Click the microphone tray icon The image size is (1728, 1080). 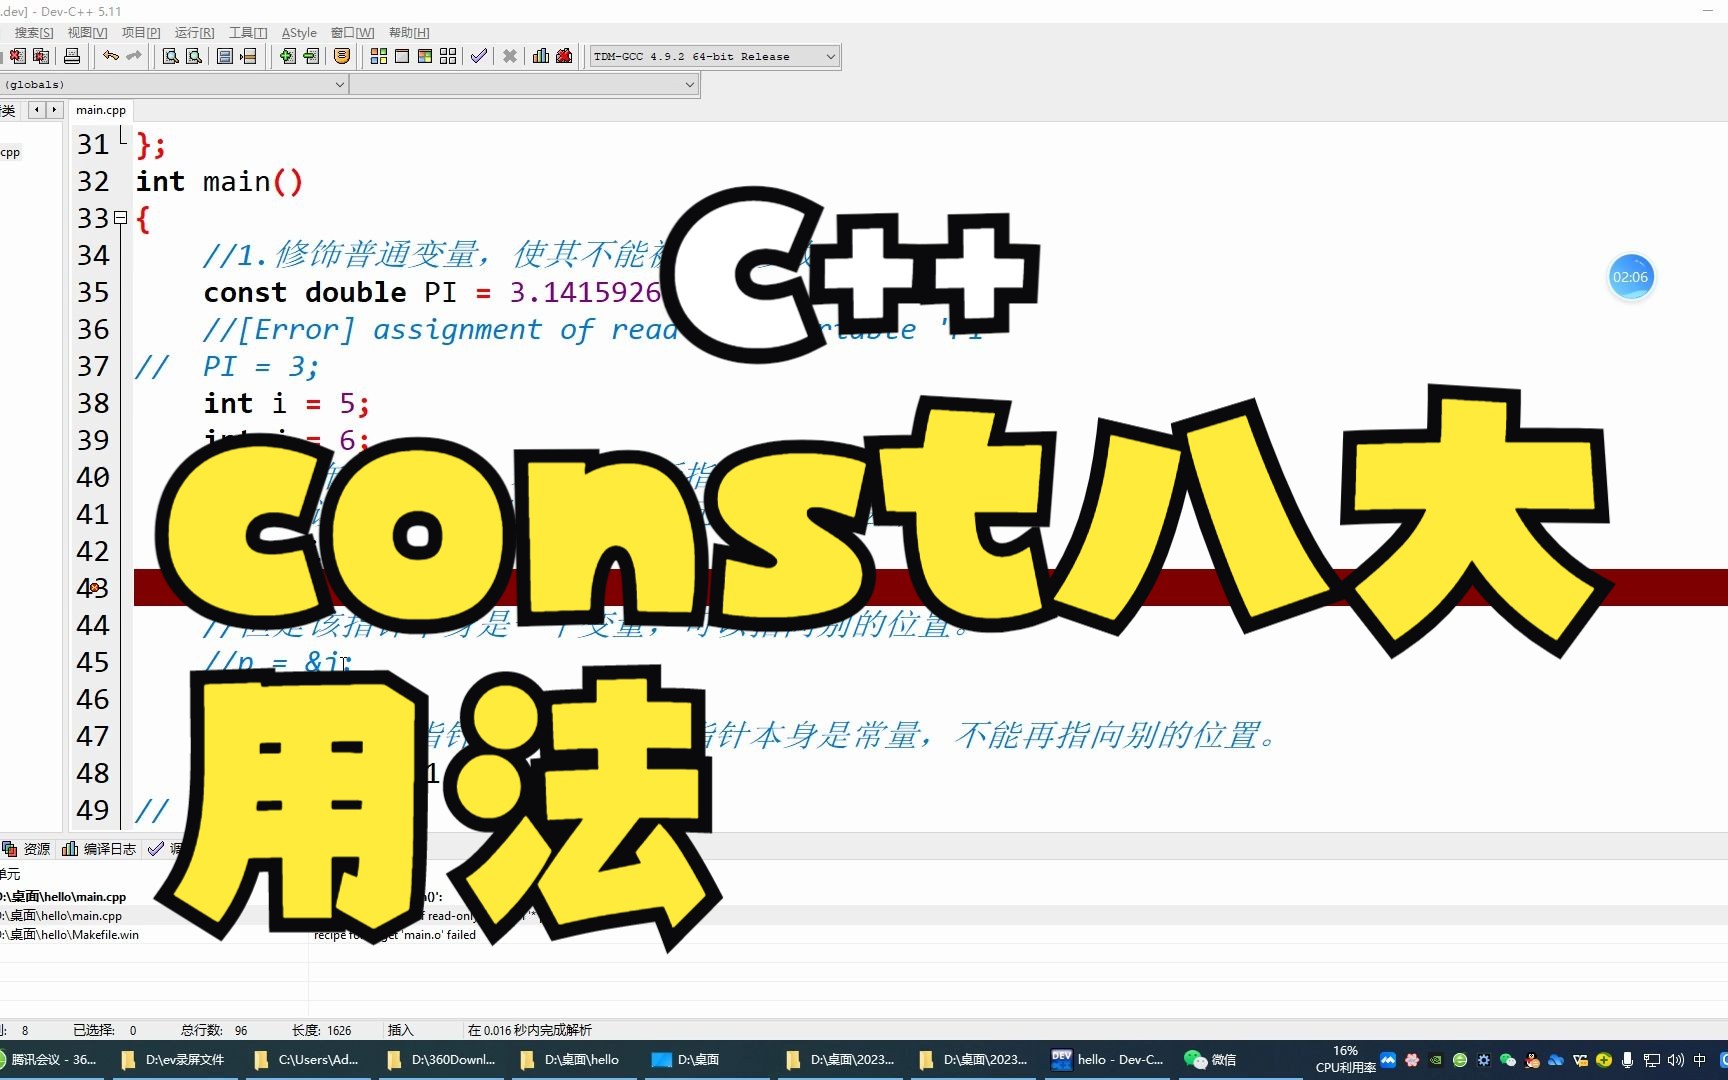click(x=1628, y=1060)
